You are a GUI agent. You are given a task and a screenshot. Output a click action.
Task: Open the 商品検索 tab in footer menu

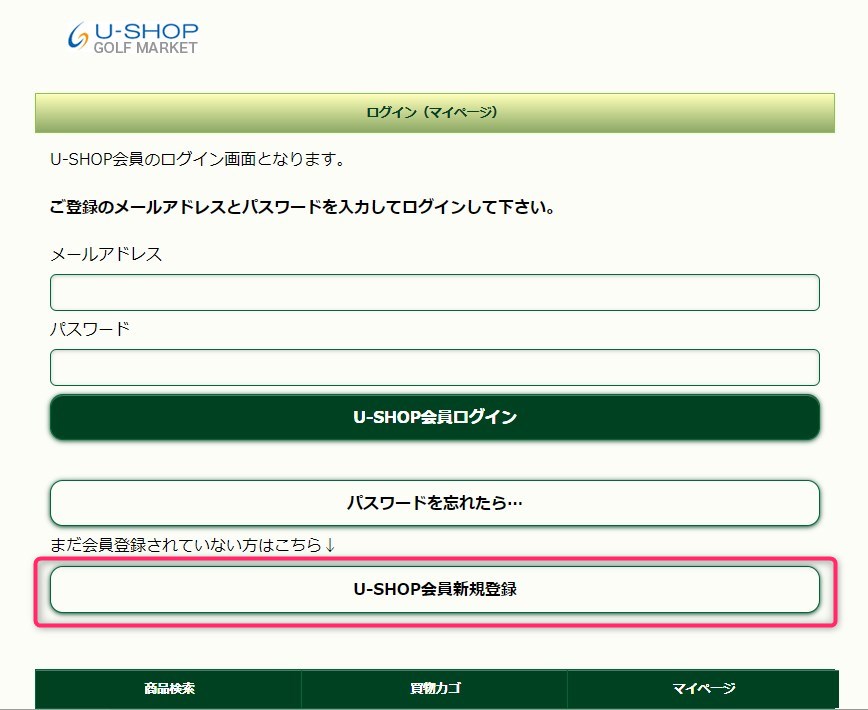click(x=169, y=688)
